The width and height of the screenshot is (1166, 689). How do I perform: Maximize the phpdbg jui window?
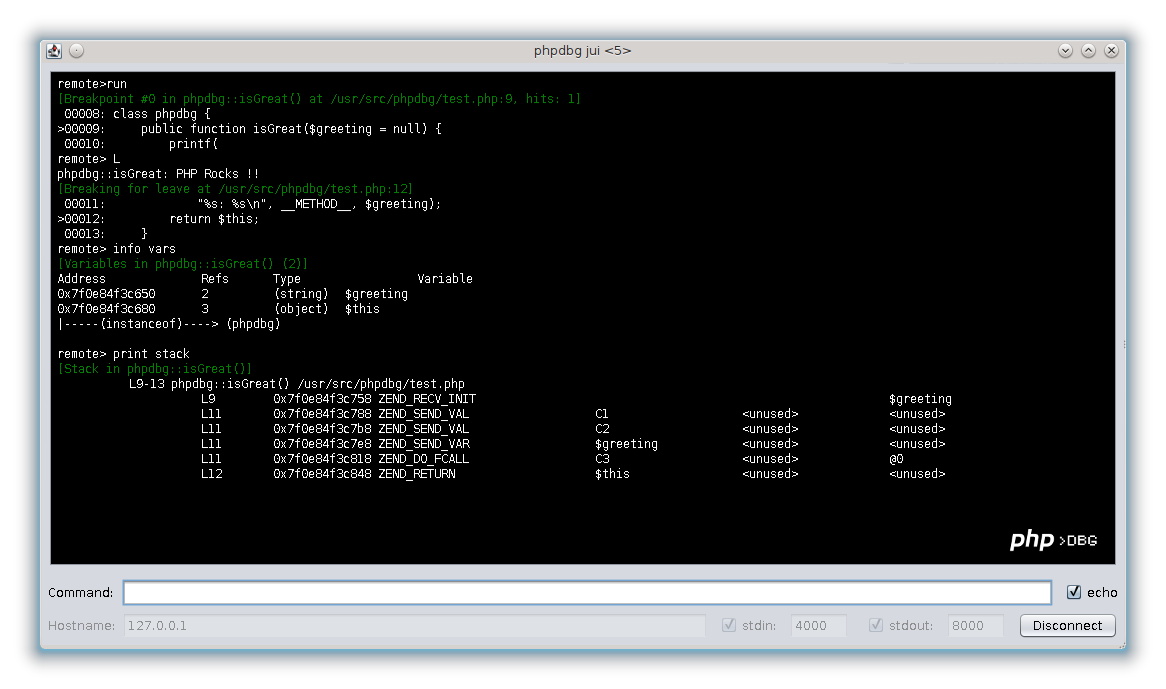pos(1088,51)
